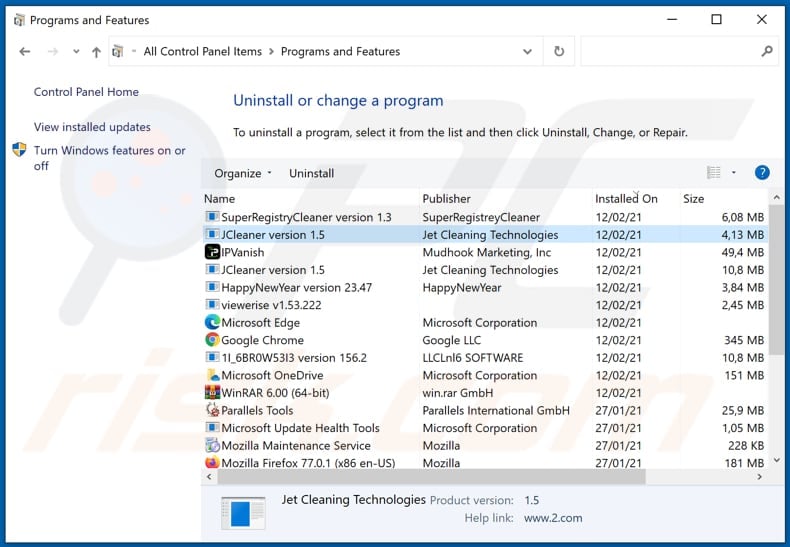The image size is (790, 547).
Task: Click the 228 KB size cell
Action: pos(746,445)
